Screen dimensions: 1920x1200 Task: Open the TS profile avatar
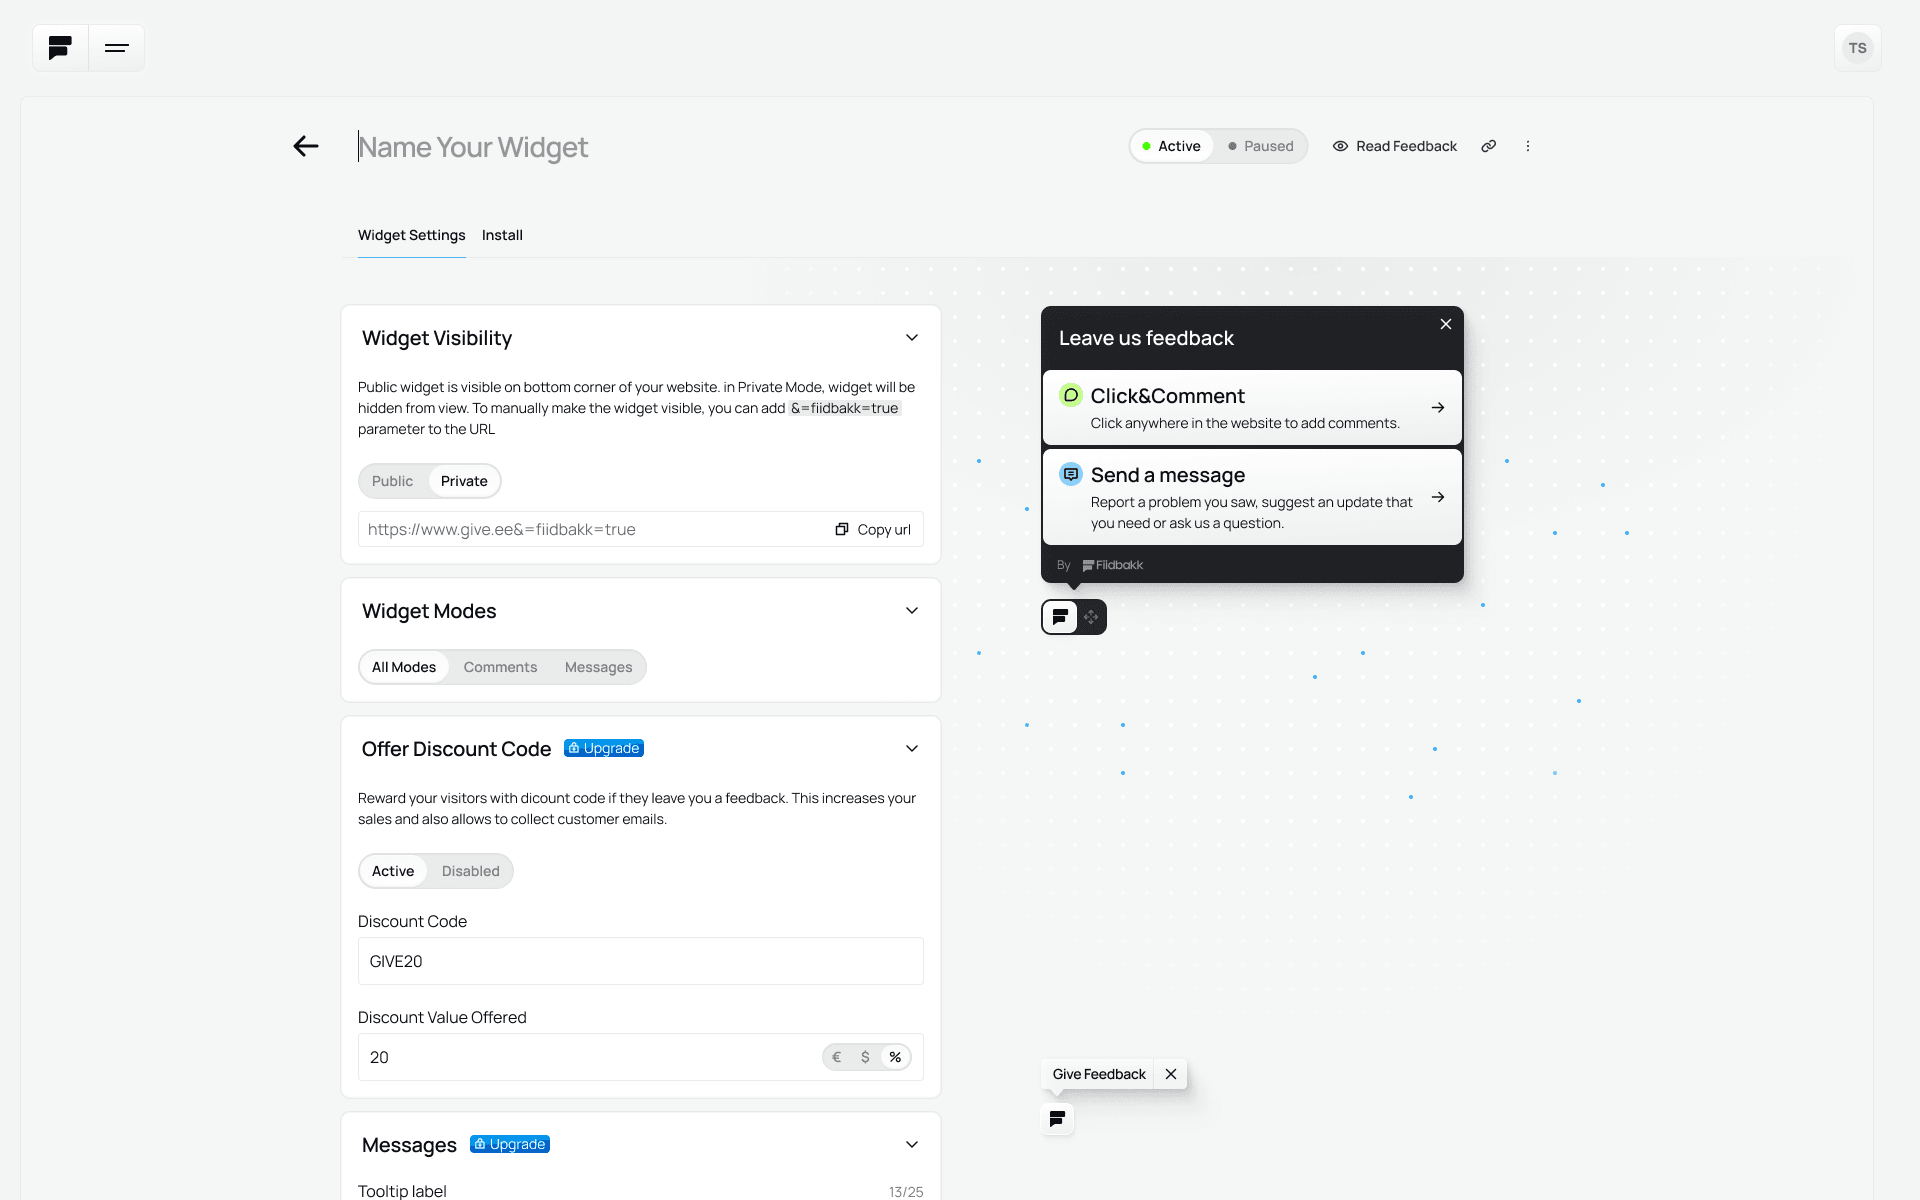pyautogui.click(x=1857, y=47)
